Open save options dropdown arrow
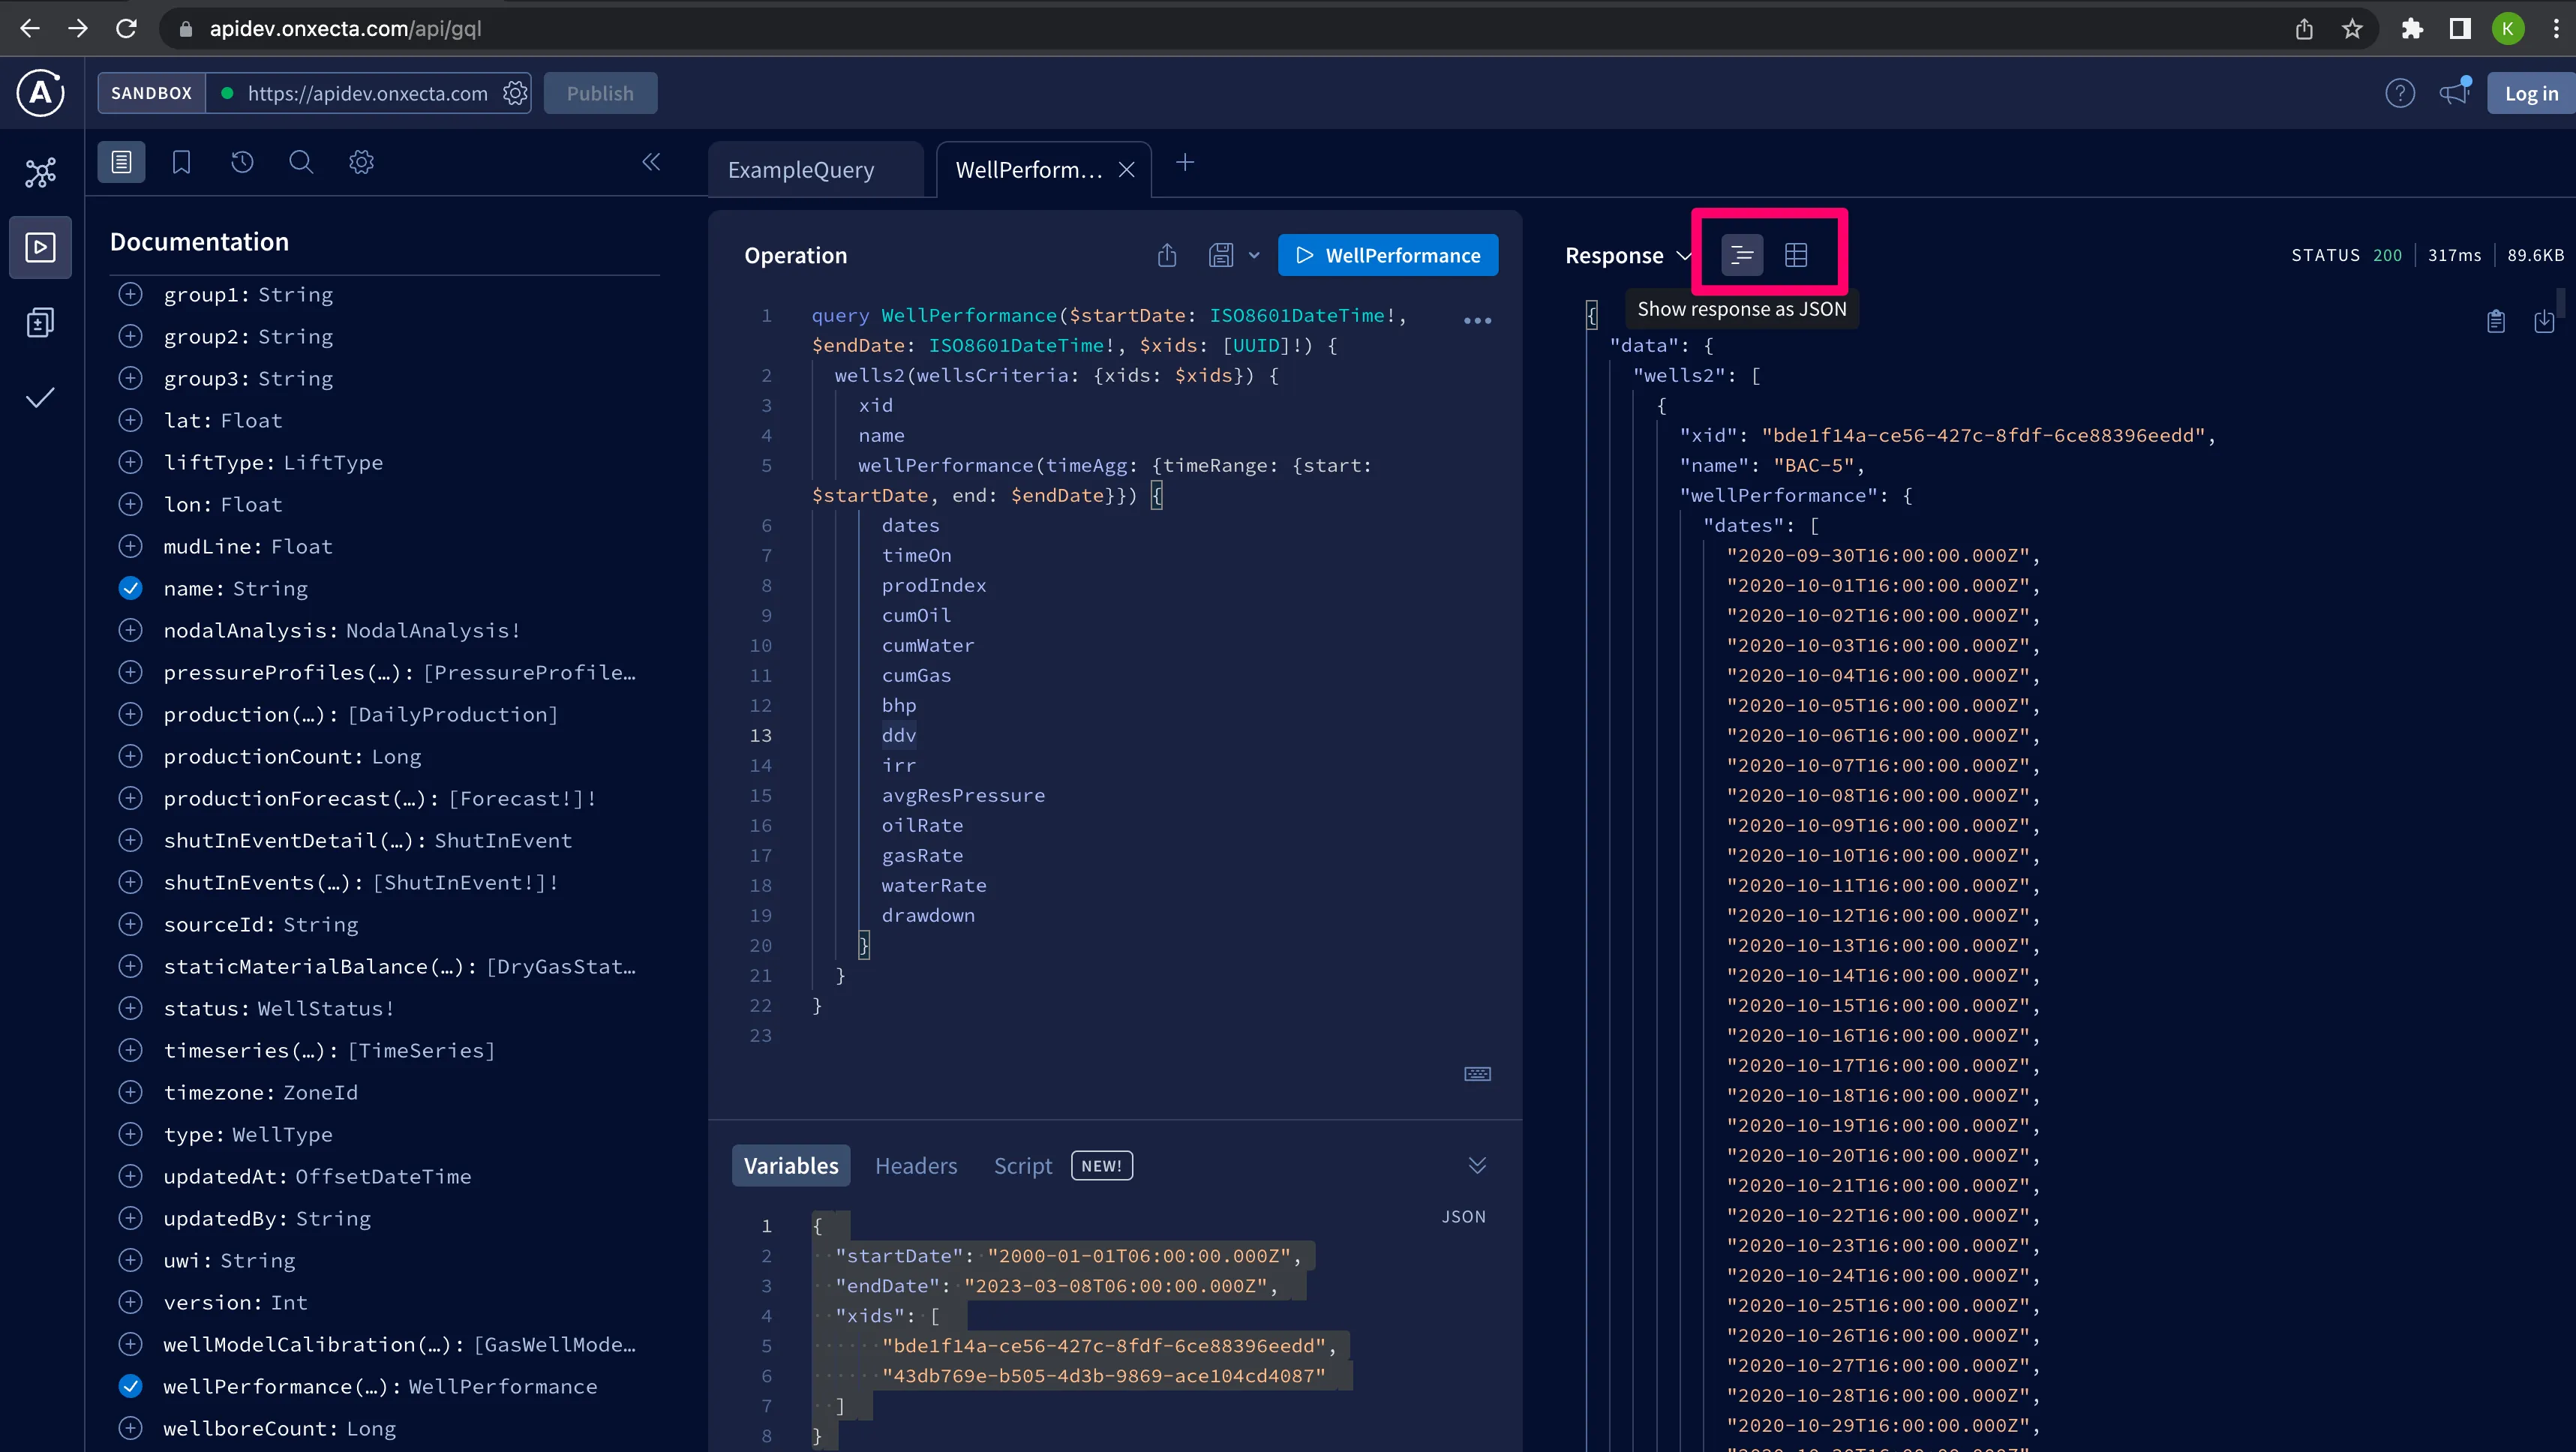Screen dimensions: 2576x1452 pos(1254,255)
